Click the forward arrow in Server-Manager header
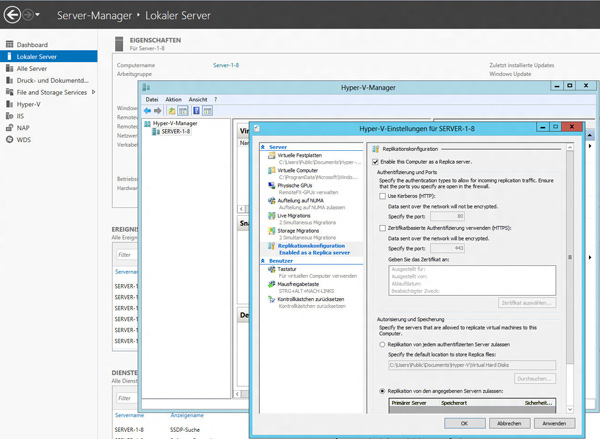The image size is (600, 439). (28, 15)
